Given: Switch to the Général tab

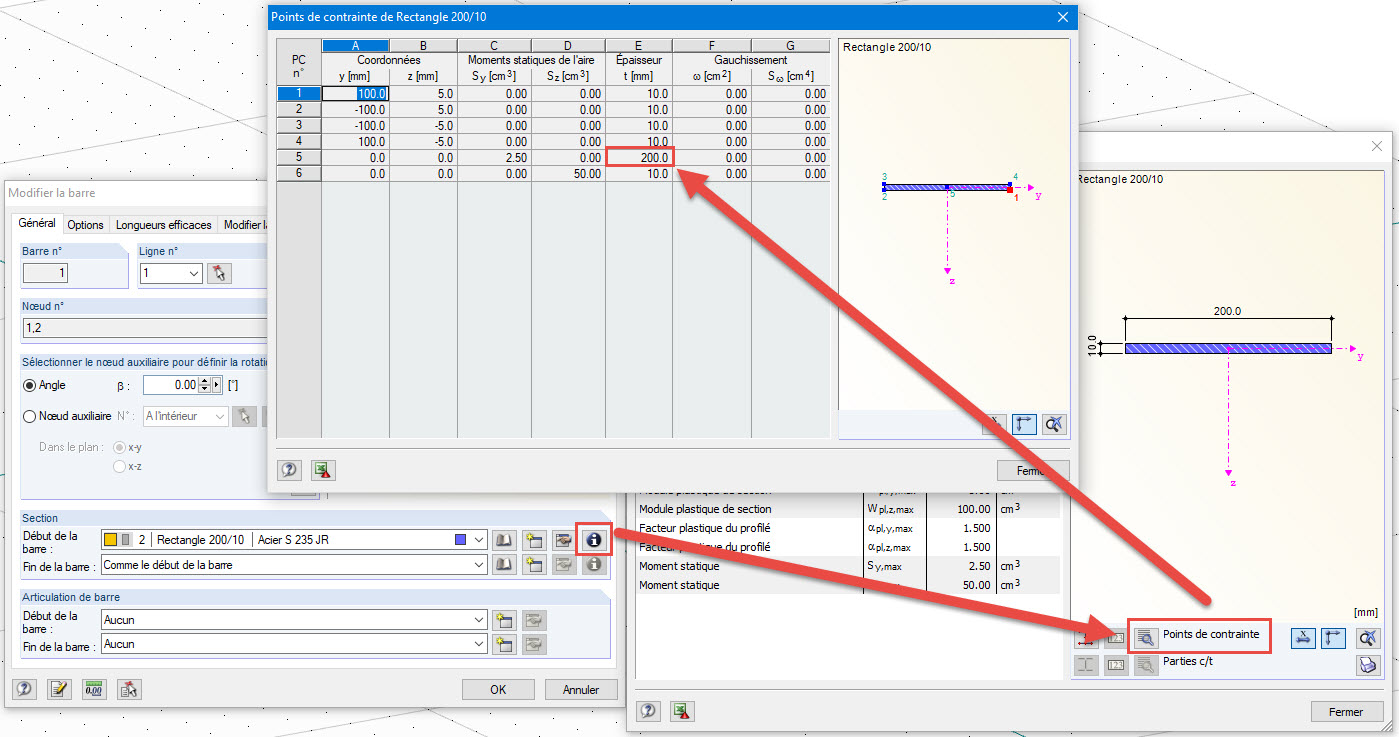Looking at the screenshot, I should pyautogui.click(x=37, y=224).
